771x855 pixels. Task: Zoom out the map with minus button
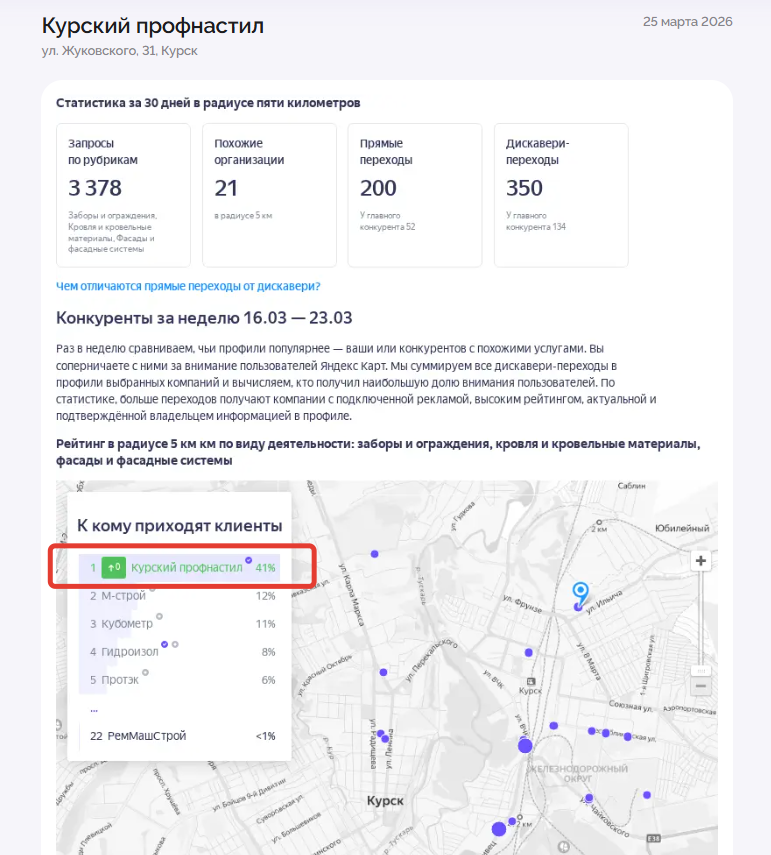click(x=701, y=686)
